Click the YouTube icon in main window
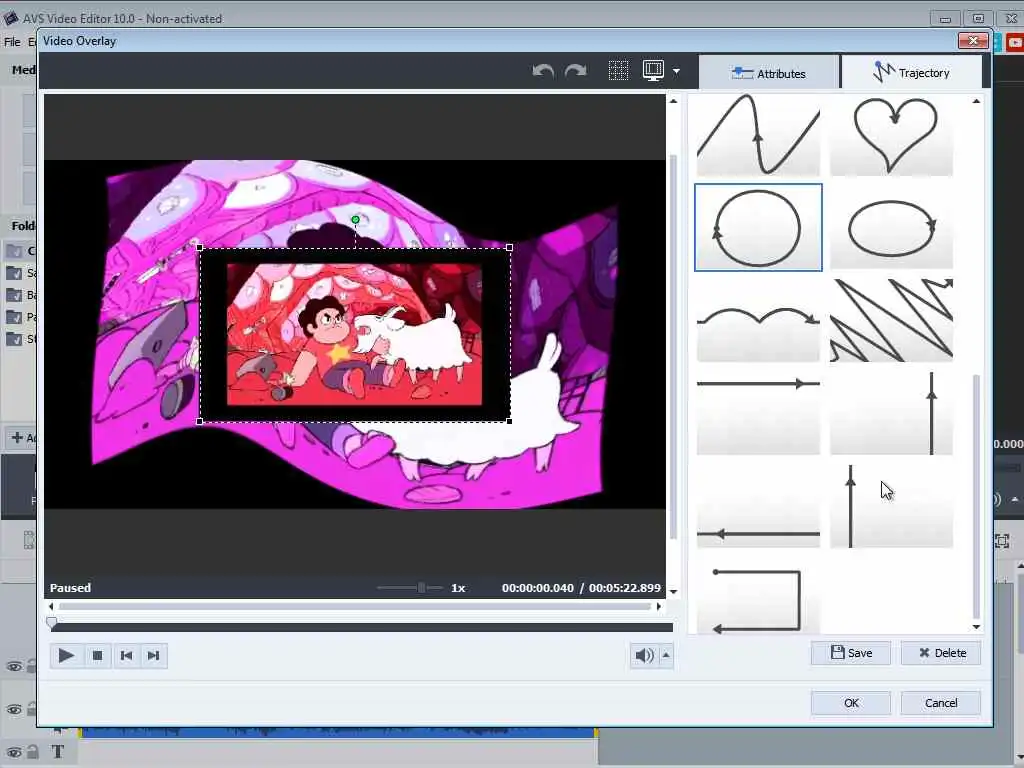This screenshot has height=768, width=1024. pyautogui.click(x=1015, y=42)
